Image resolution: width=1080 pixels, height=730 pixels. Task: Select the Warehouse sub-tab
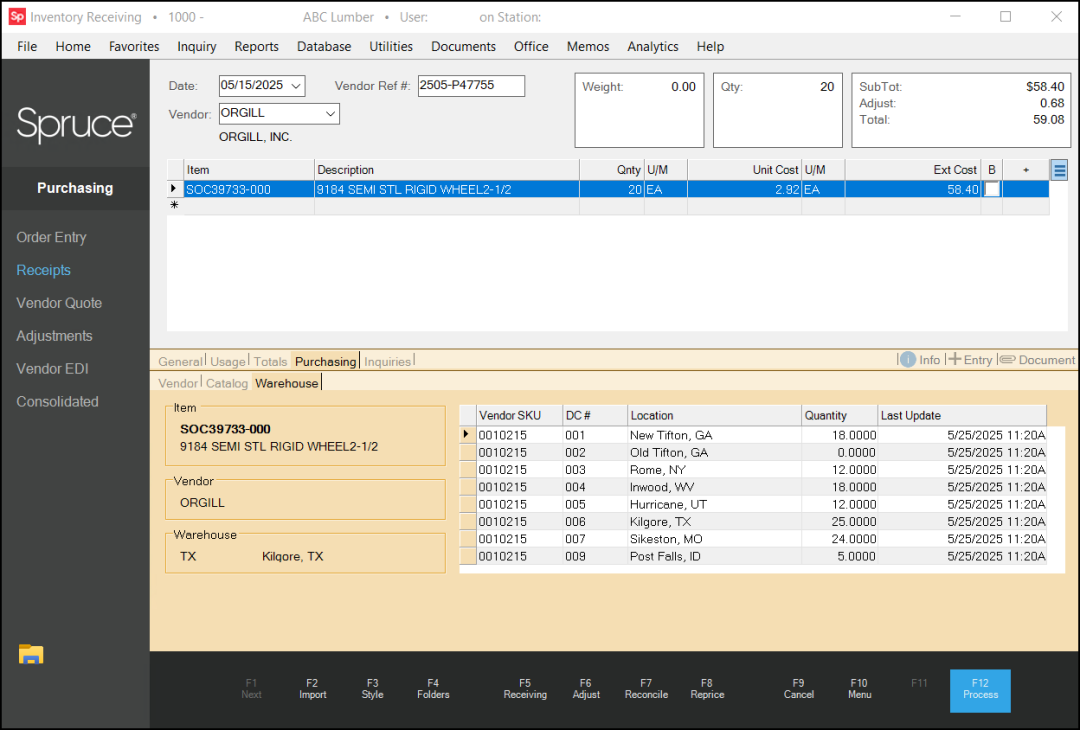pos(287,383)
